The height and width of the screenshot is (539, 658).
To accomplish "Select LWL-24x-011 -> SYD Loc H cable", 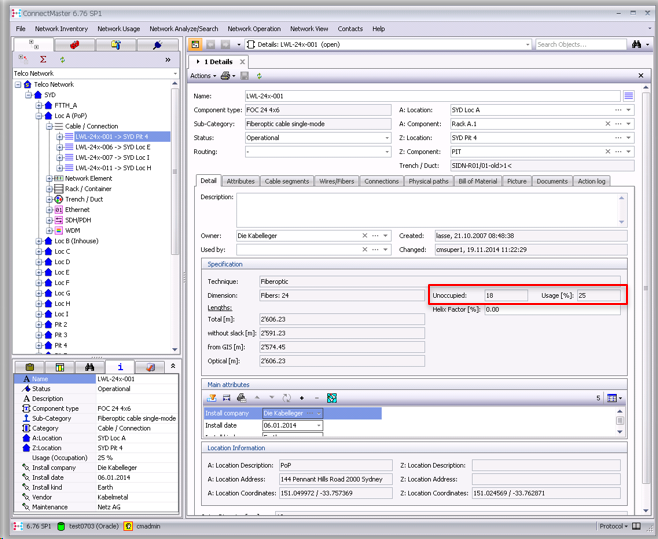I will tap(113, 168).
